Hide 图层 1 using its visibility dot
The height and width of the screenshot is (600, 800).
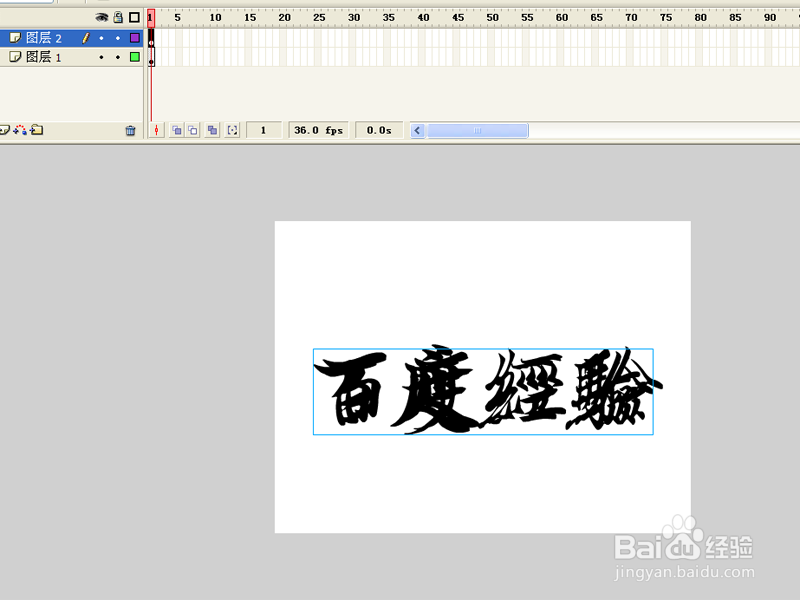[x=102, y=57]
